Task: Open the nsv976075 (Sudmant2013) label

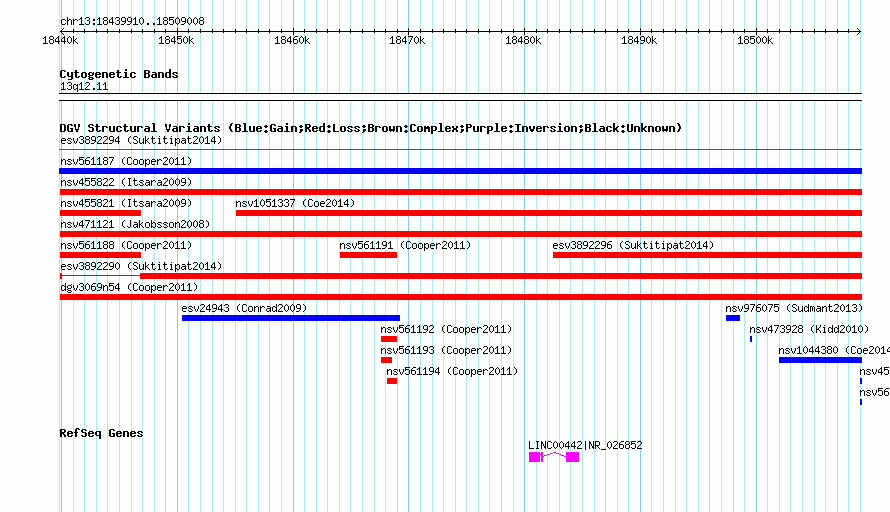Action: click(794, 308)
